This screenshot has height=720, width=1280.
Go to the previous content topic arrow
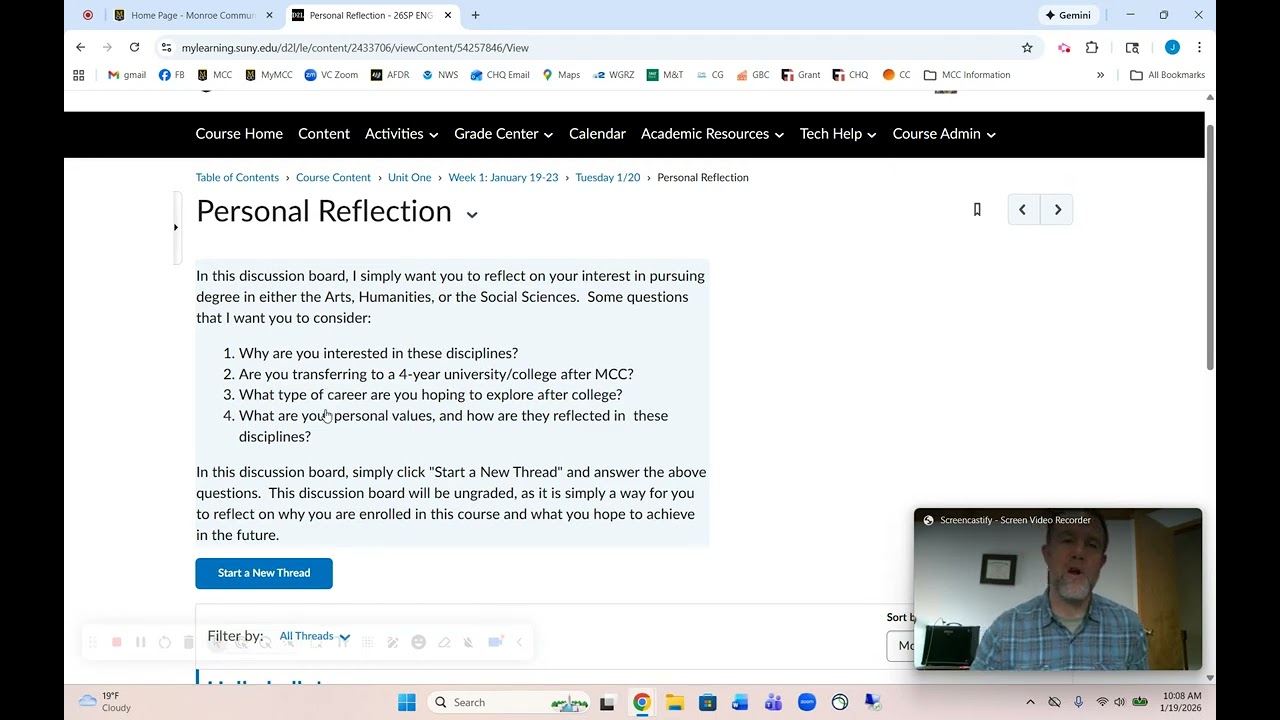[x=1022, y=210]
